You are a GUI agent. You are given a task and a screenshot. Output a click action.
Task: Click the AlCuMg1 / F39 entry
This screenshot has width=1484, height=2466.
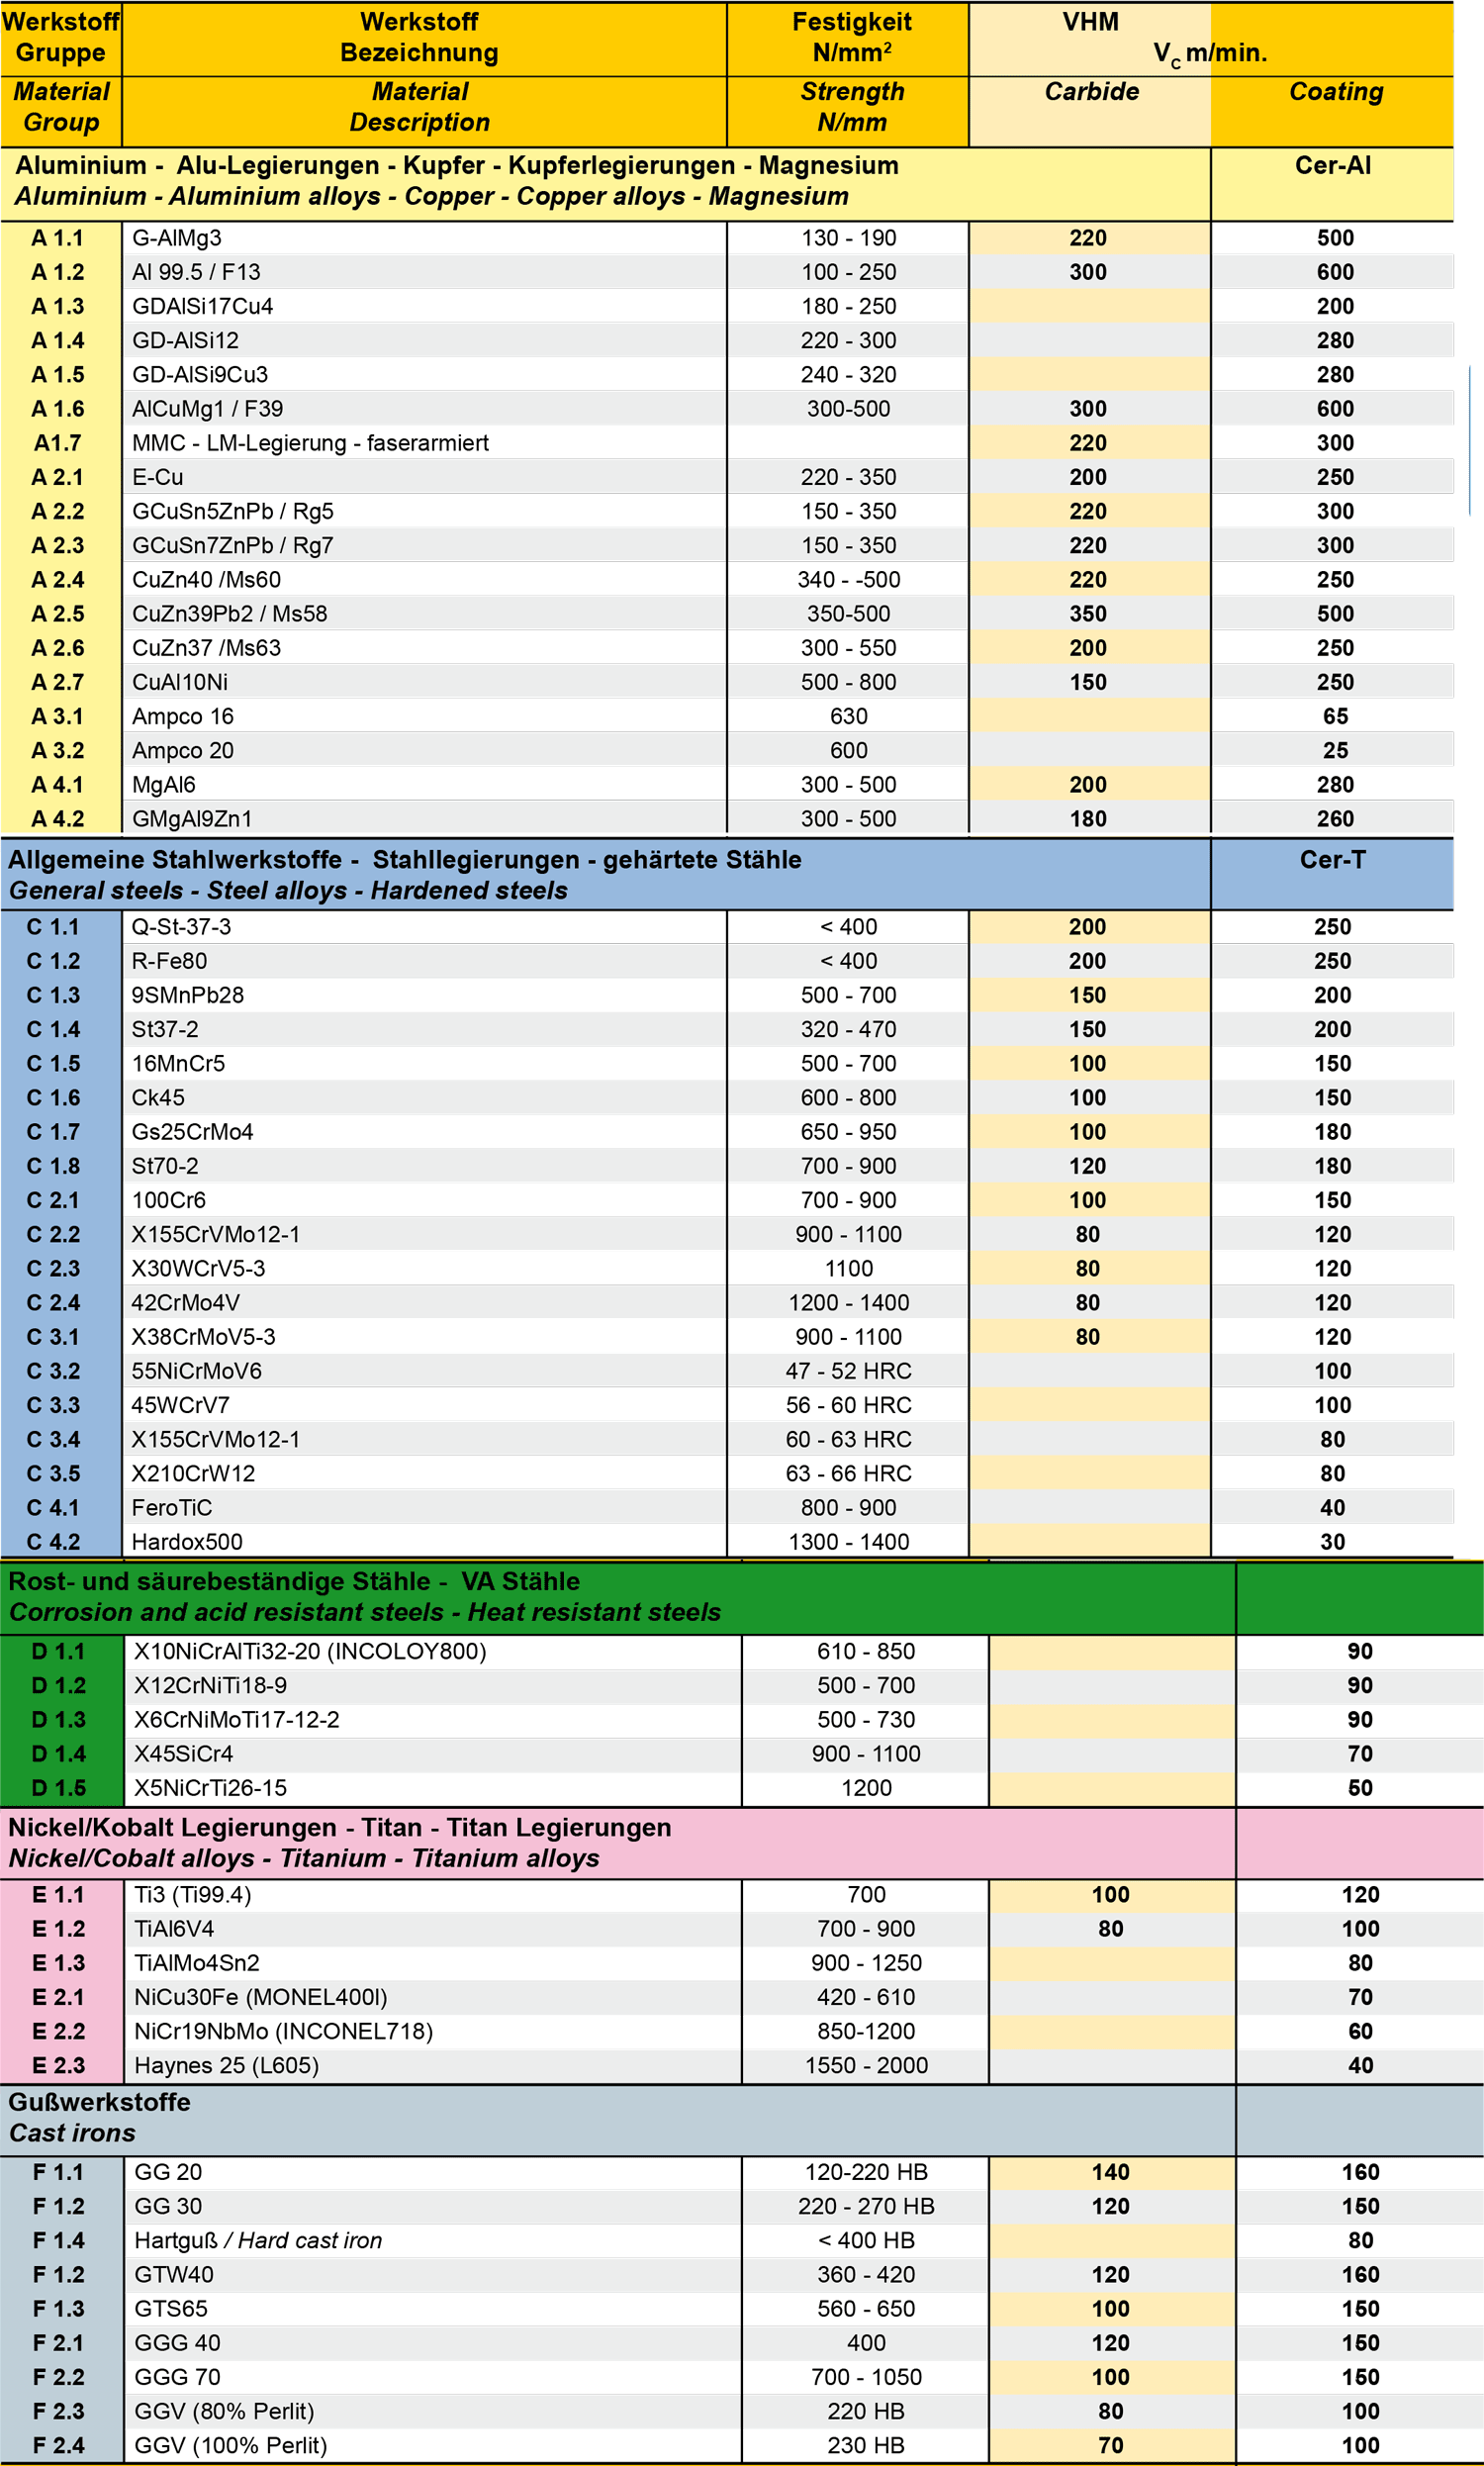207,408
